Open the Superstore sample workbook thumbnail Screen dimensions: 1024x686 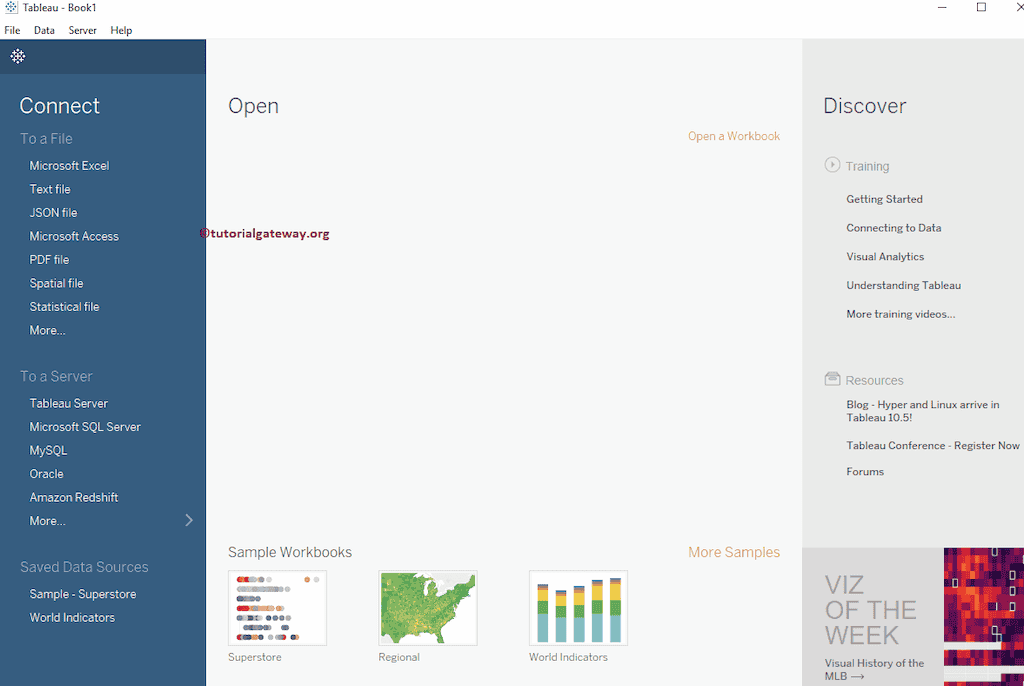(x=277, y=608)
